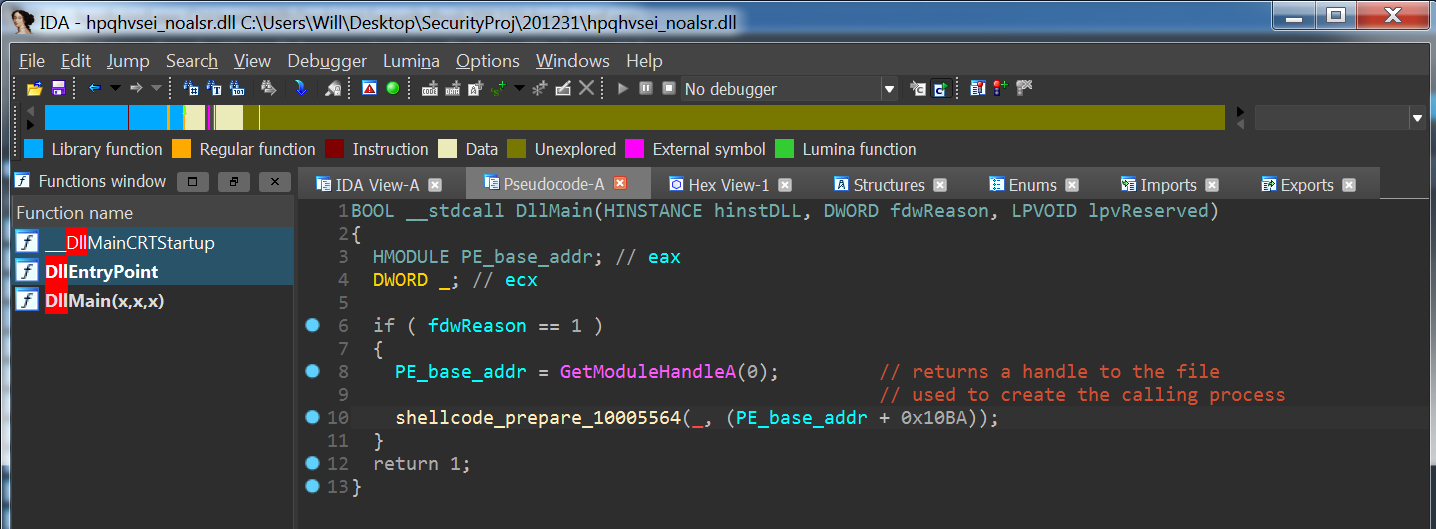Toggle the breakpoint dot on line 6

[311, 325]
